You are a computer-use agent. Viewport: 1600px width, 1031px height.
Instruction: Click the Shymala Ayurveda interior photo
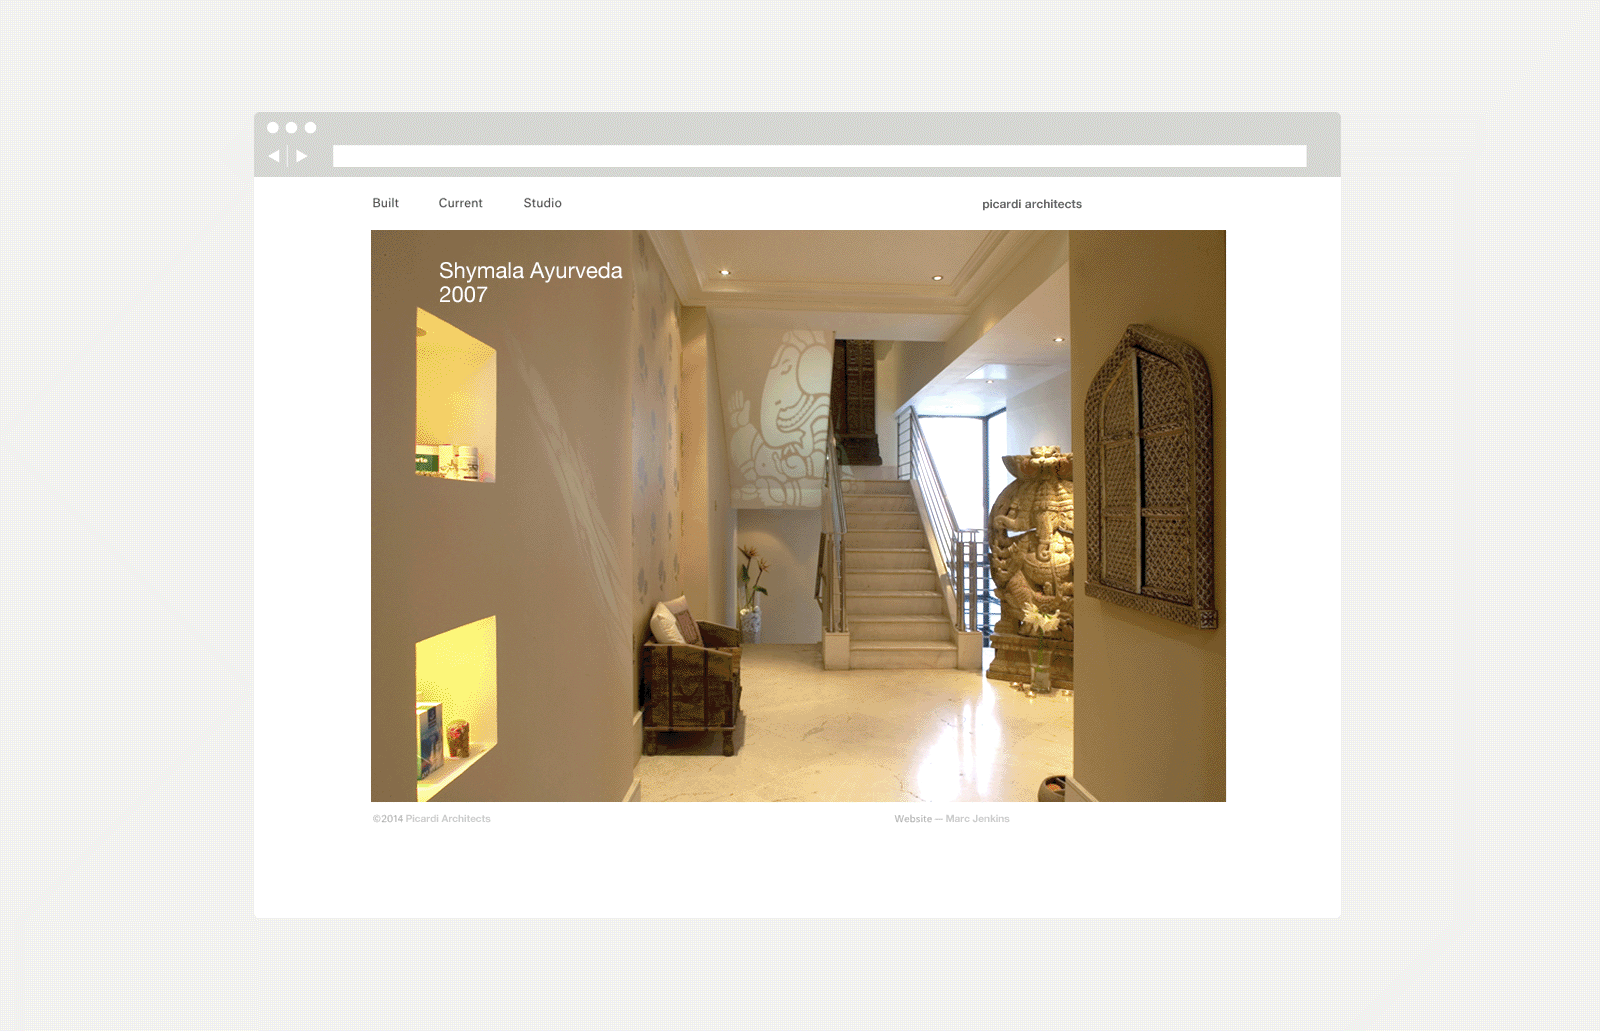pos(798,515)
